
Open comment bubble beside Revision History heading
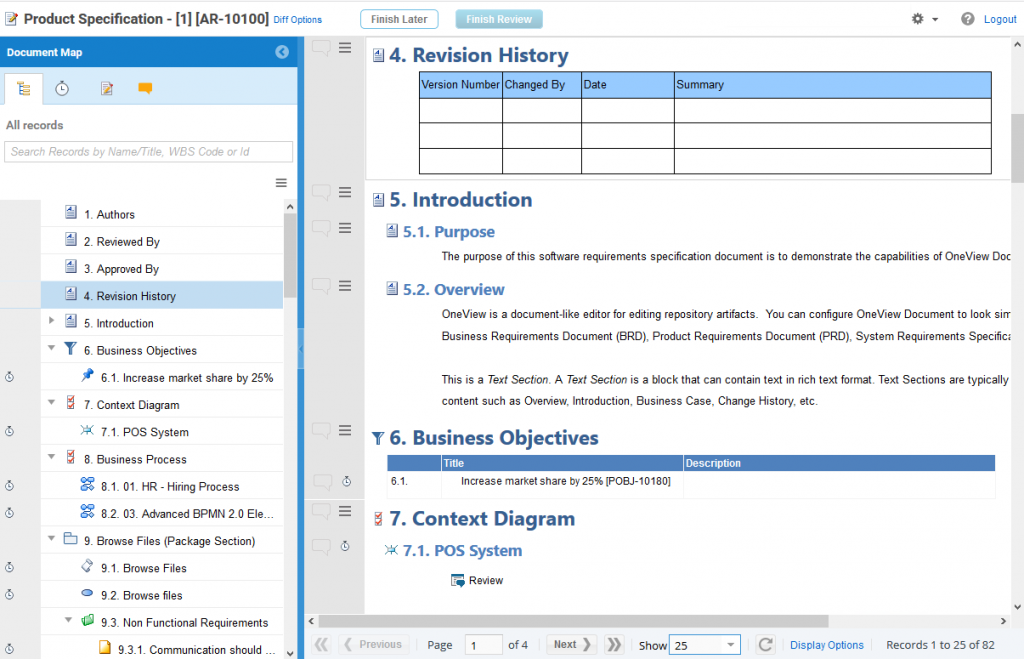click(321, 48)
